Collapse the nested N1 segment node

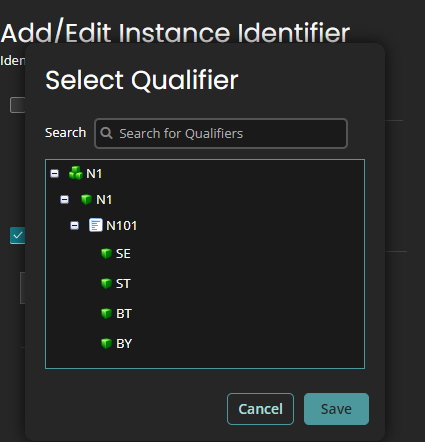pyautogui.click(x=65, y=199)
